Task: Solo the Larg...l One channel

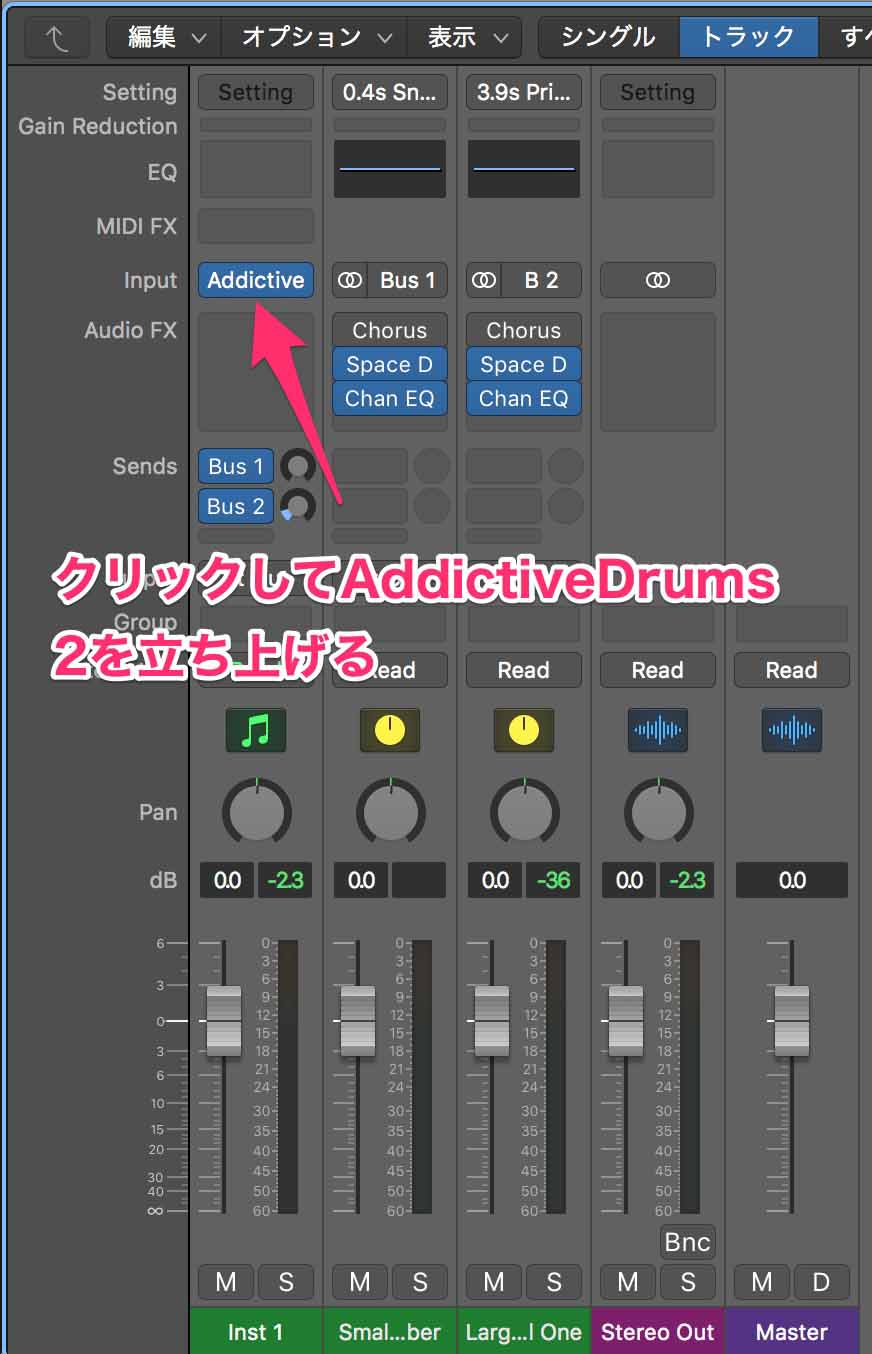Action: tap(554, 1282)
